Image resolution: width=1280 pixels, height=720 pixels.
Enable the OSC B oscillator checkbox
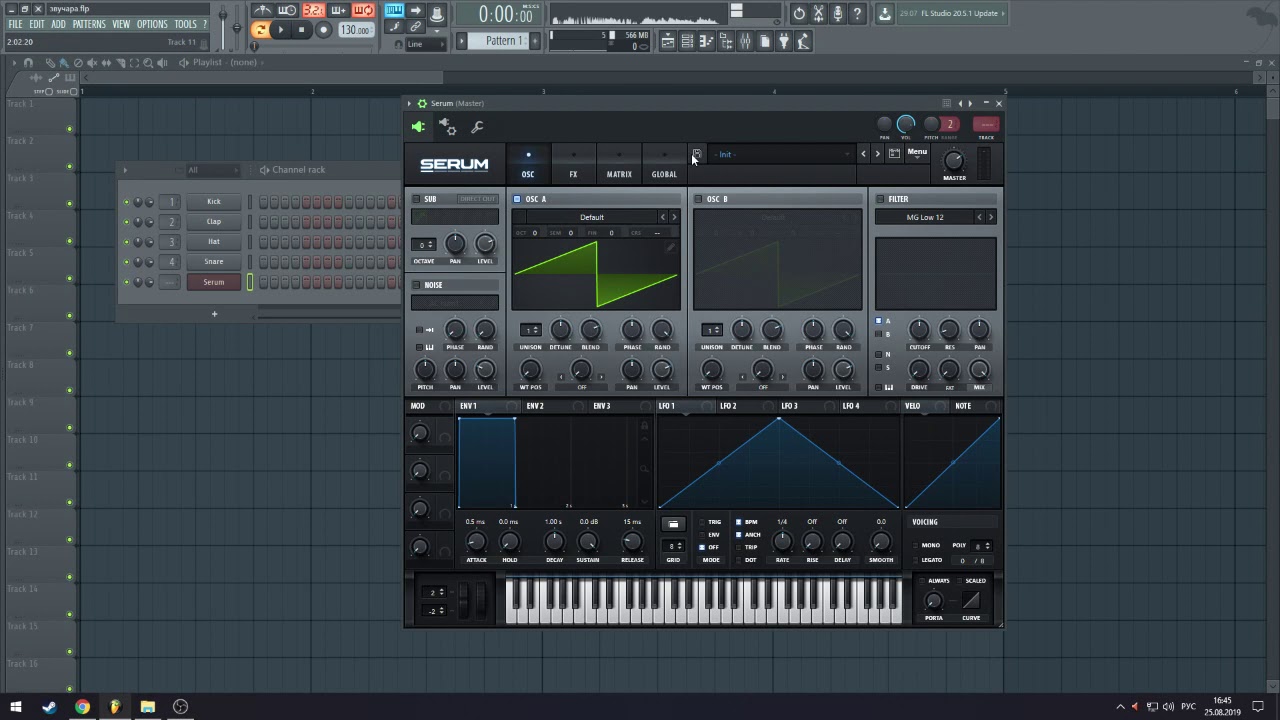click(698, 199)
